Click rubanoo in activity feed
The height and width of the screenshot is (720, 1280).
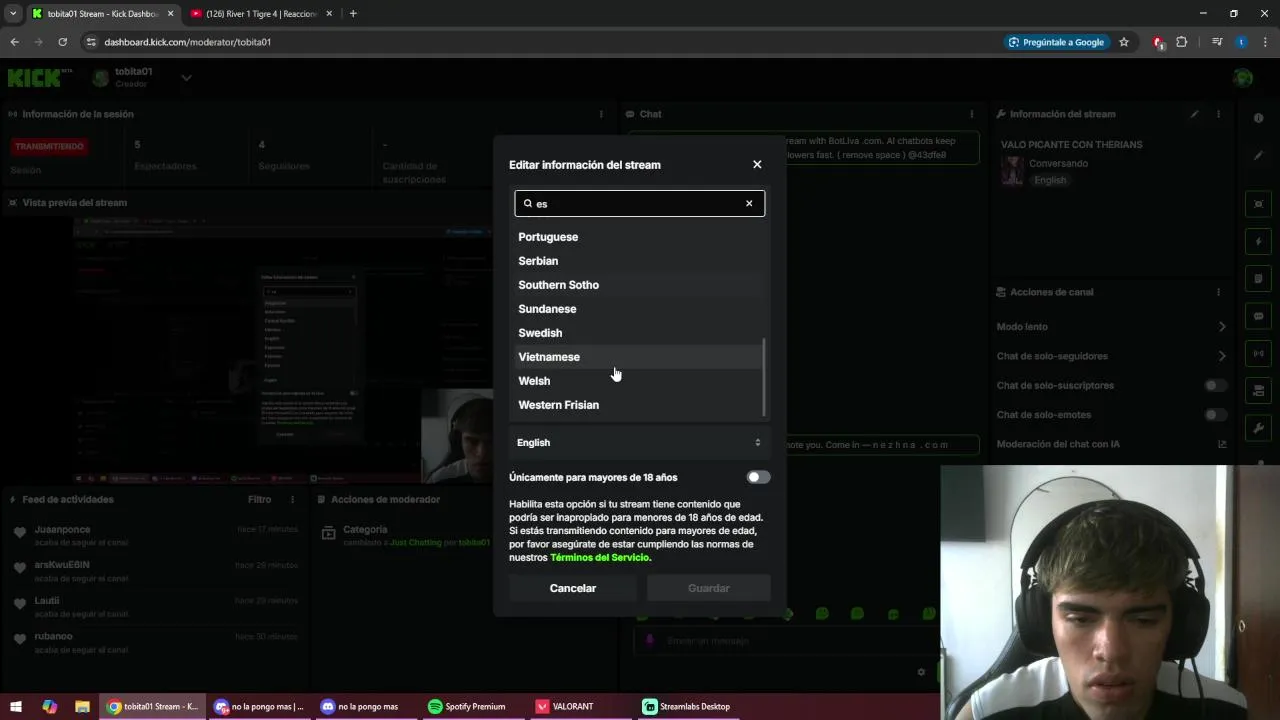coord(53,637)
